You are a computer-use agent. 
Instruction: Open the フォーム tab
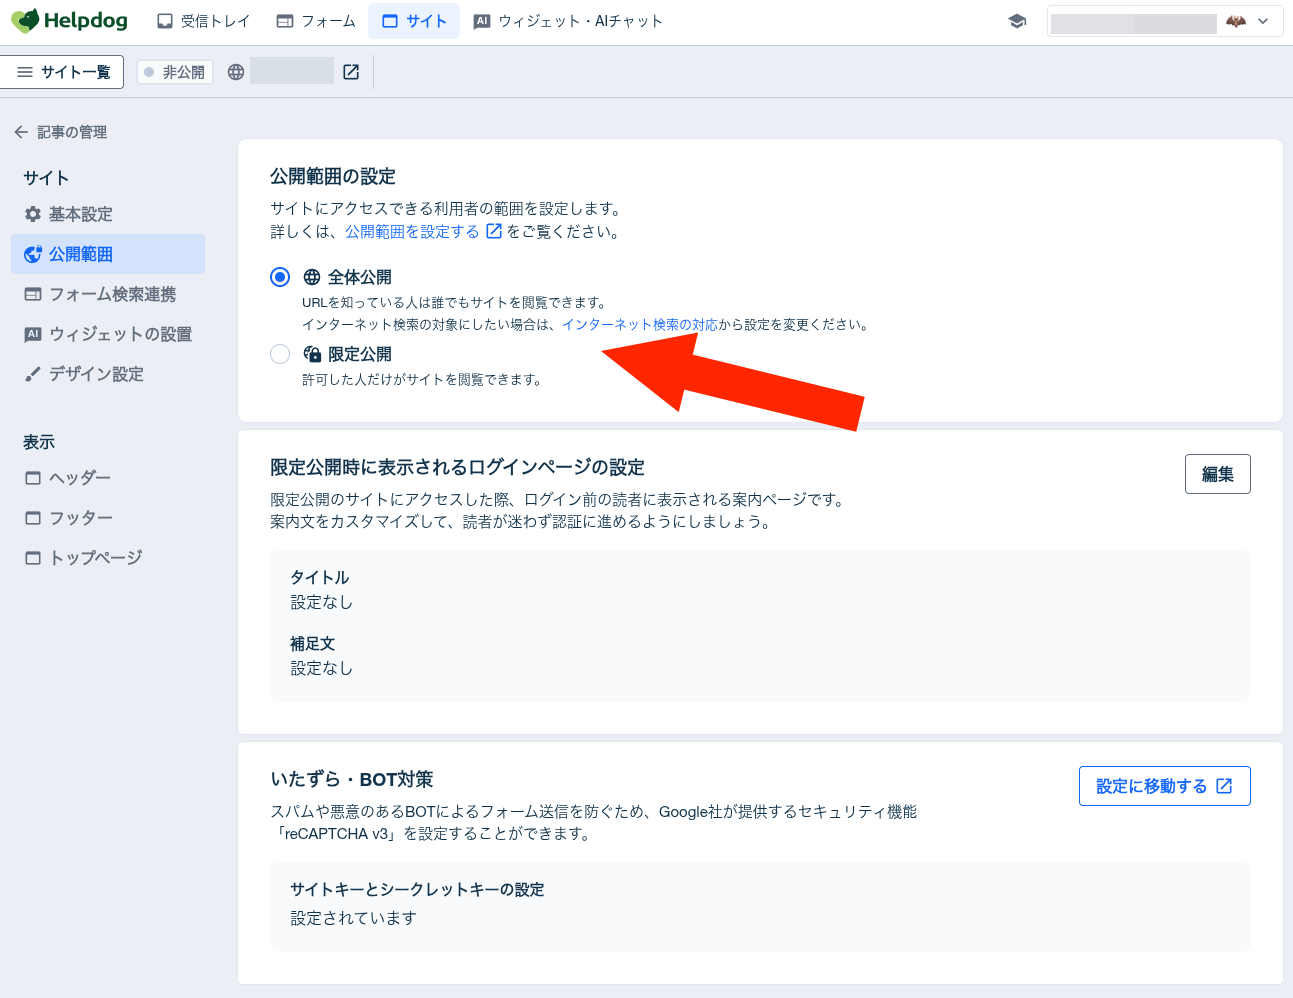click(315, 21)
